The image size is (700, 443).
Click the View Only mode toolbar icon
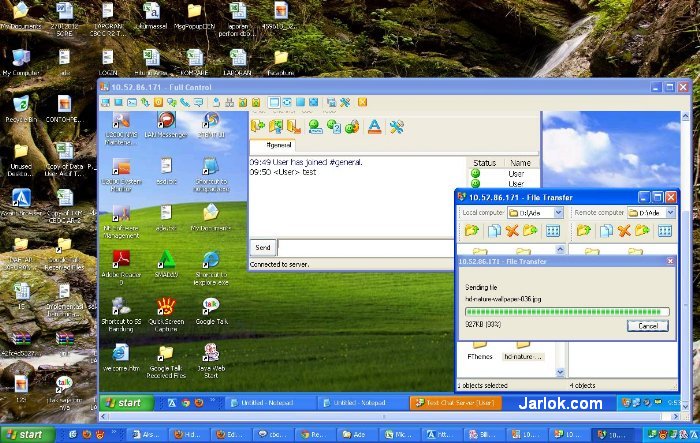pyautogui.click(x=119, y=103)
